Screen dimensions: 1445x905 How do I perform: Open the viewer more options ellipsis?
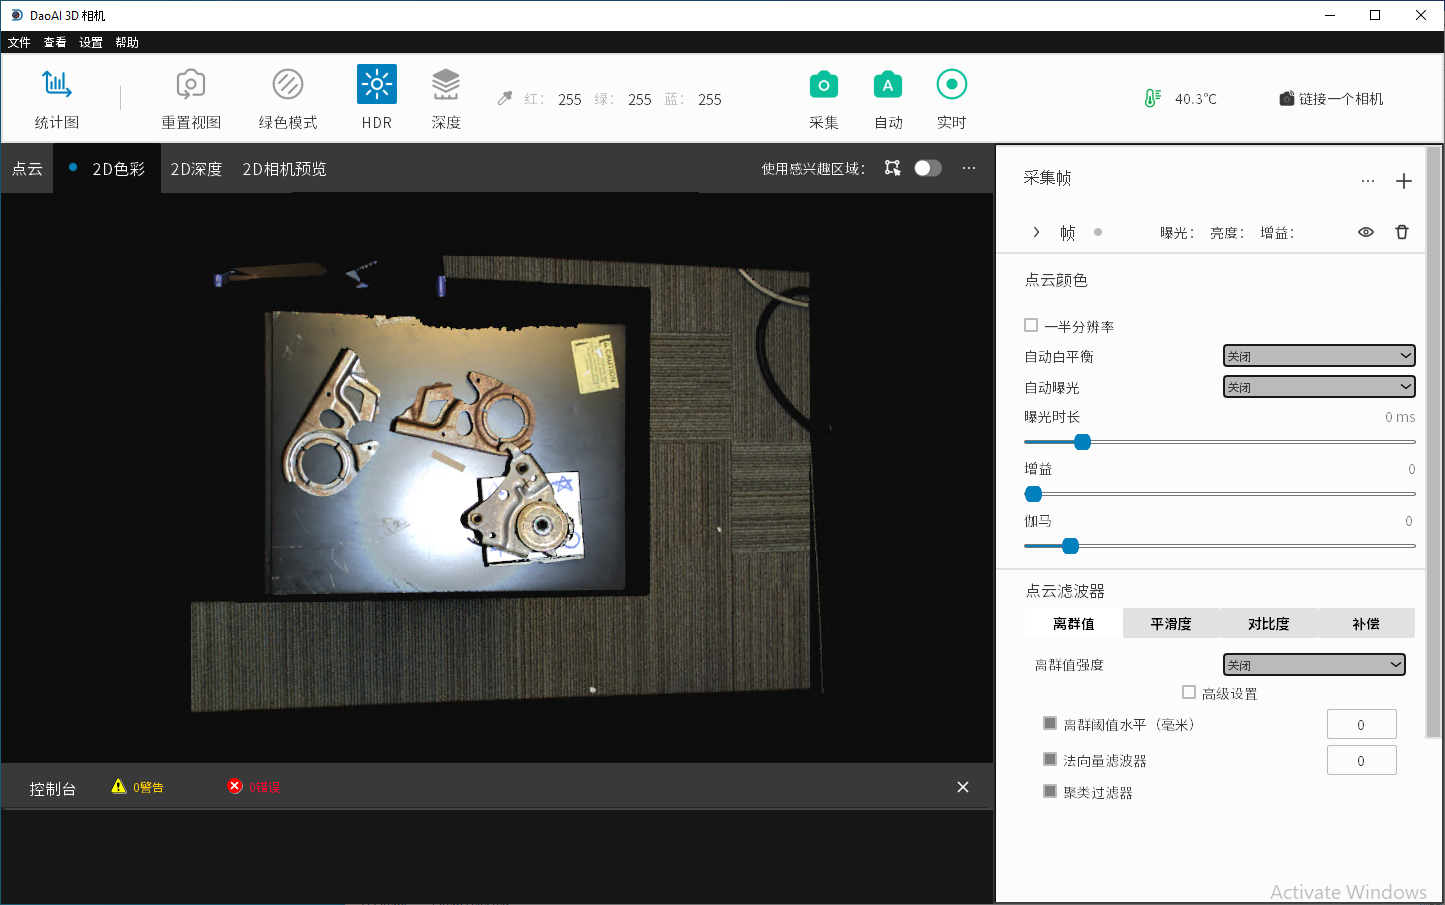point(969,168)
